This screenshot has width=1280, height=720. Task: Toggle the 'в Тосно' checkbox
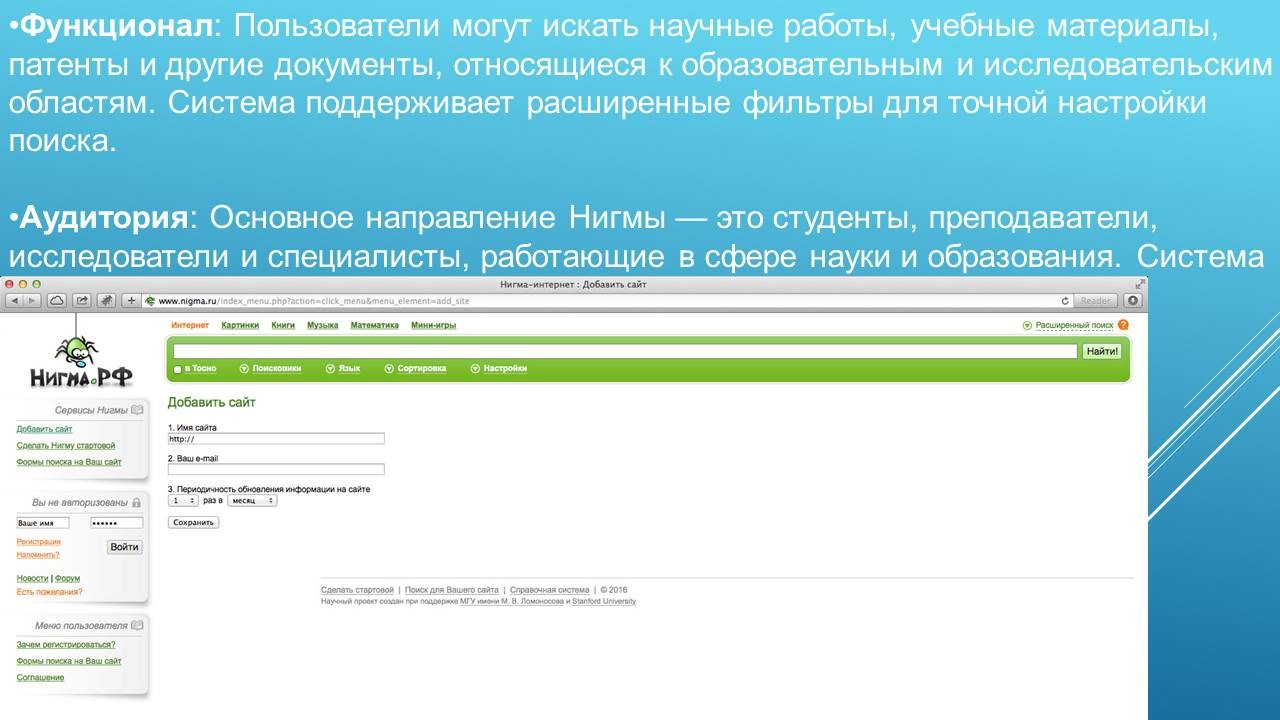178,369
